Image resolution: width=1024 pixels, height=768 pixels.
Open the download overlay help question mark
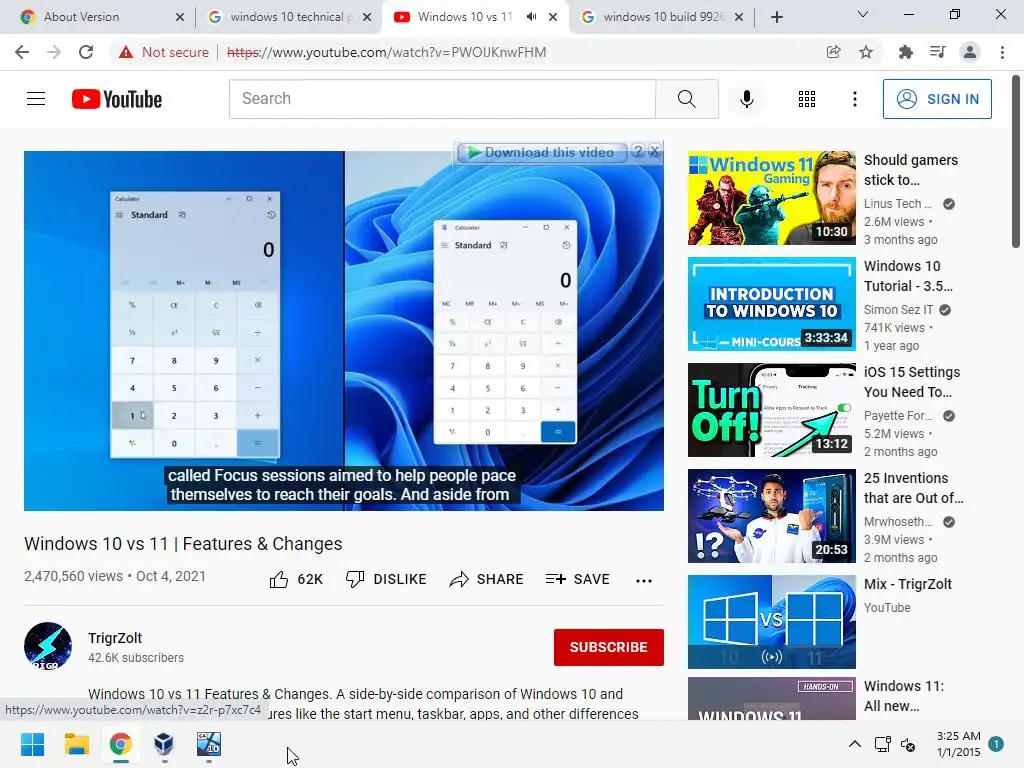coord(638,152)
